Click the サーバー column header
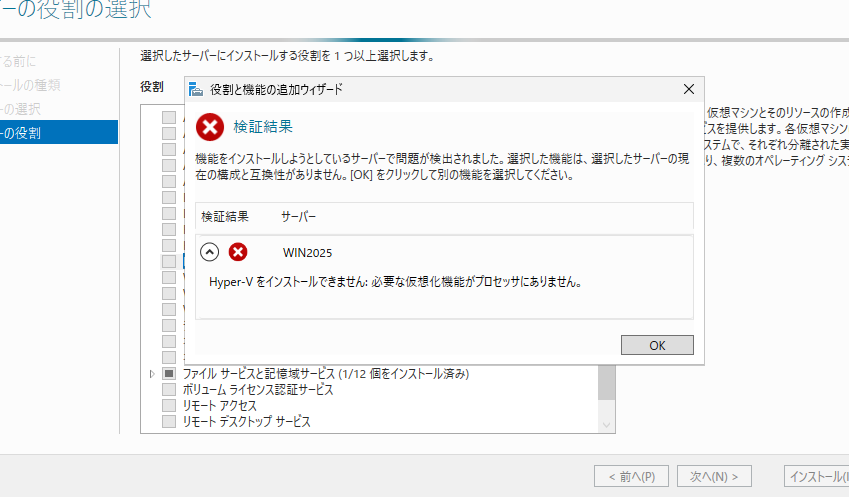Image resolution: width=849 pixels, height=497 pixels. coord(299,216)
